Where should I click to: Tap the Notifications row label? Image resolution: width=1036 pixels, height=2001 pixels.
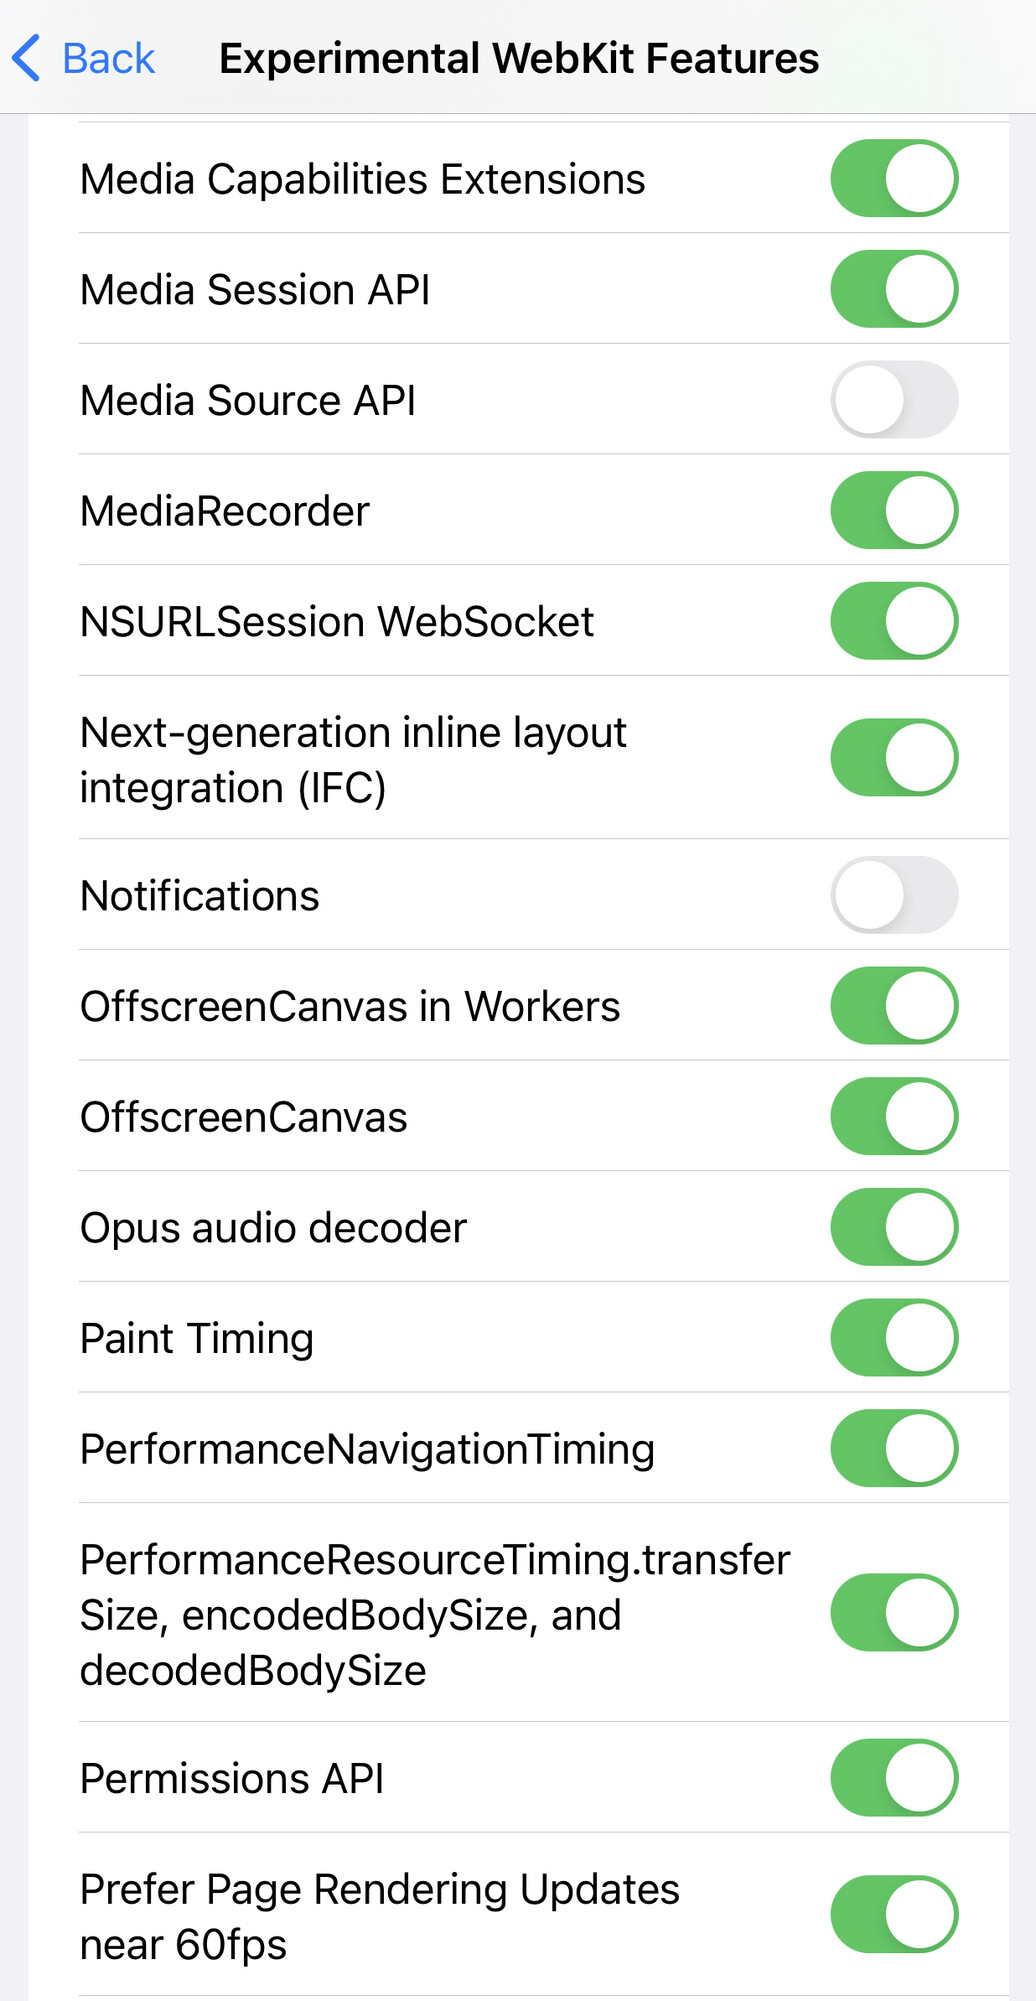[x=200, y=896]
